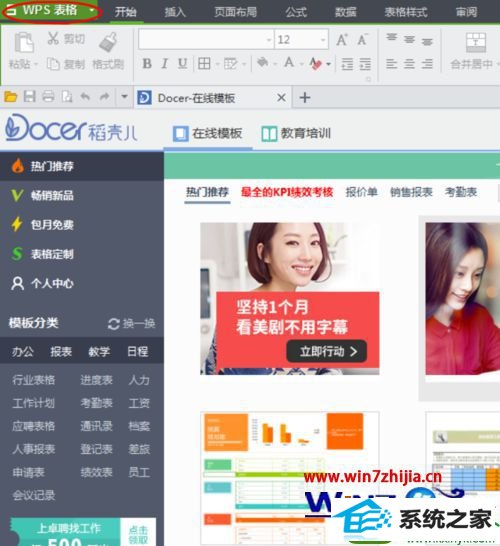Increase font size with the larger A

click(x=342, y=40)
